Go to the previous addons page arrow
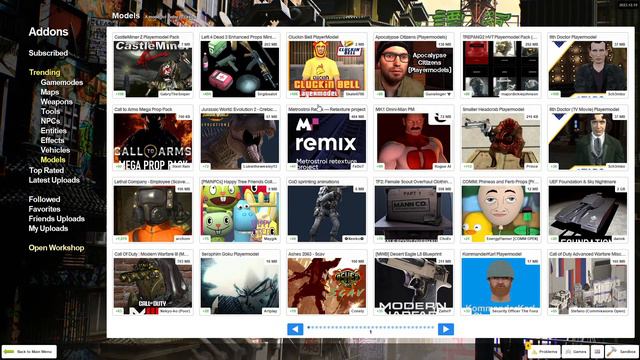Screen dimensions: 640x360 point(295,329)
